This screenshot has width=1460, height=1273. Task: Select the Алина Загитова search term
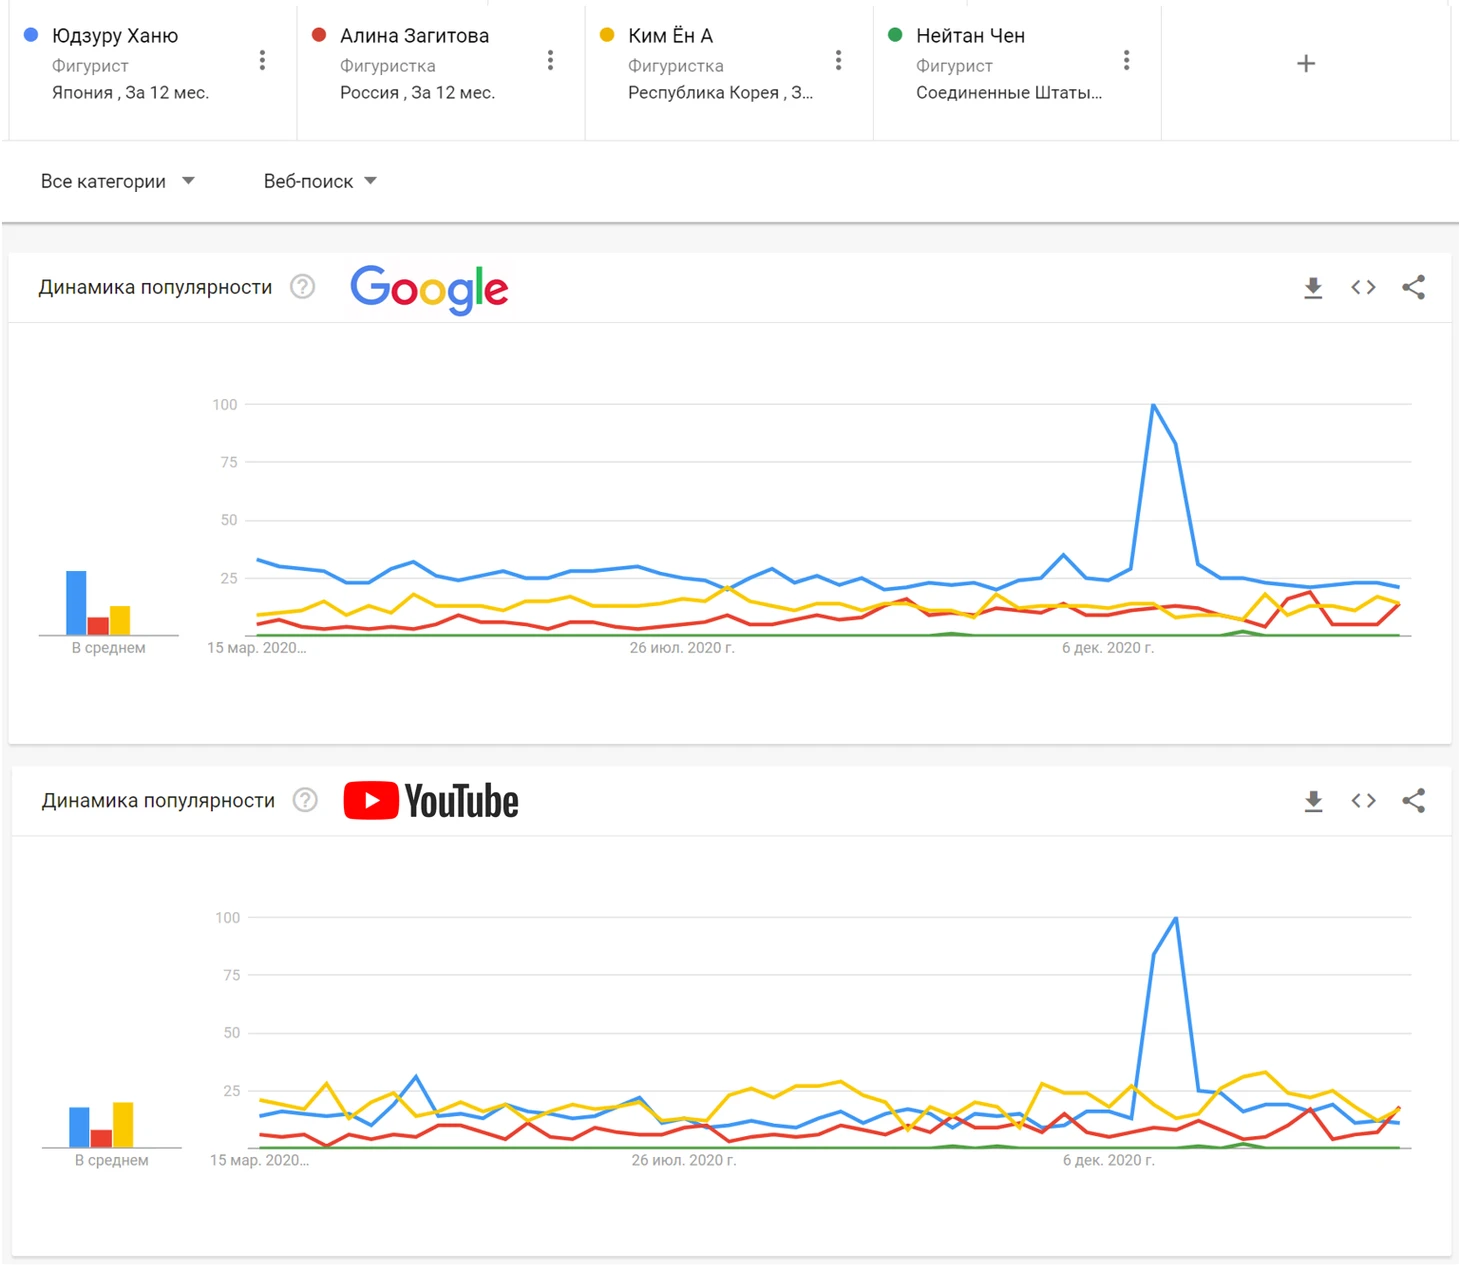tap(414, 36)
